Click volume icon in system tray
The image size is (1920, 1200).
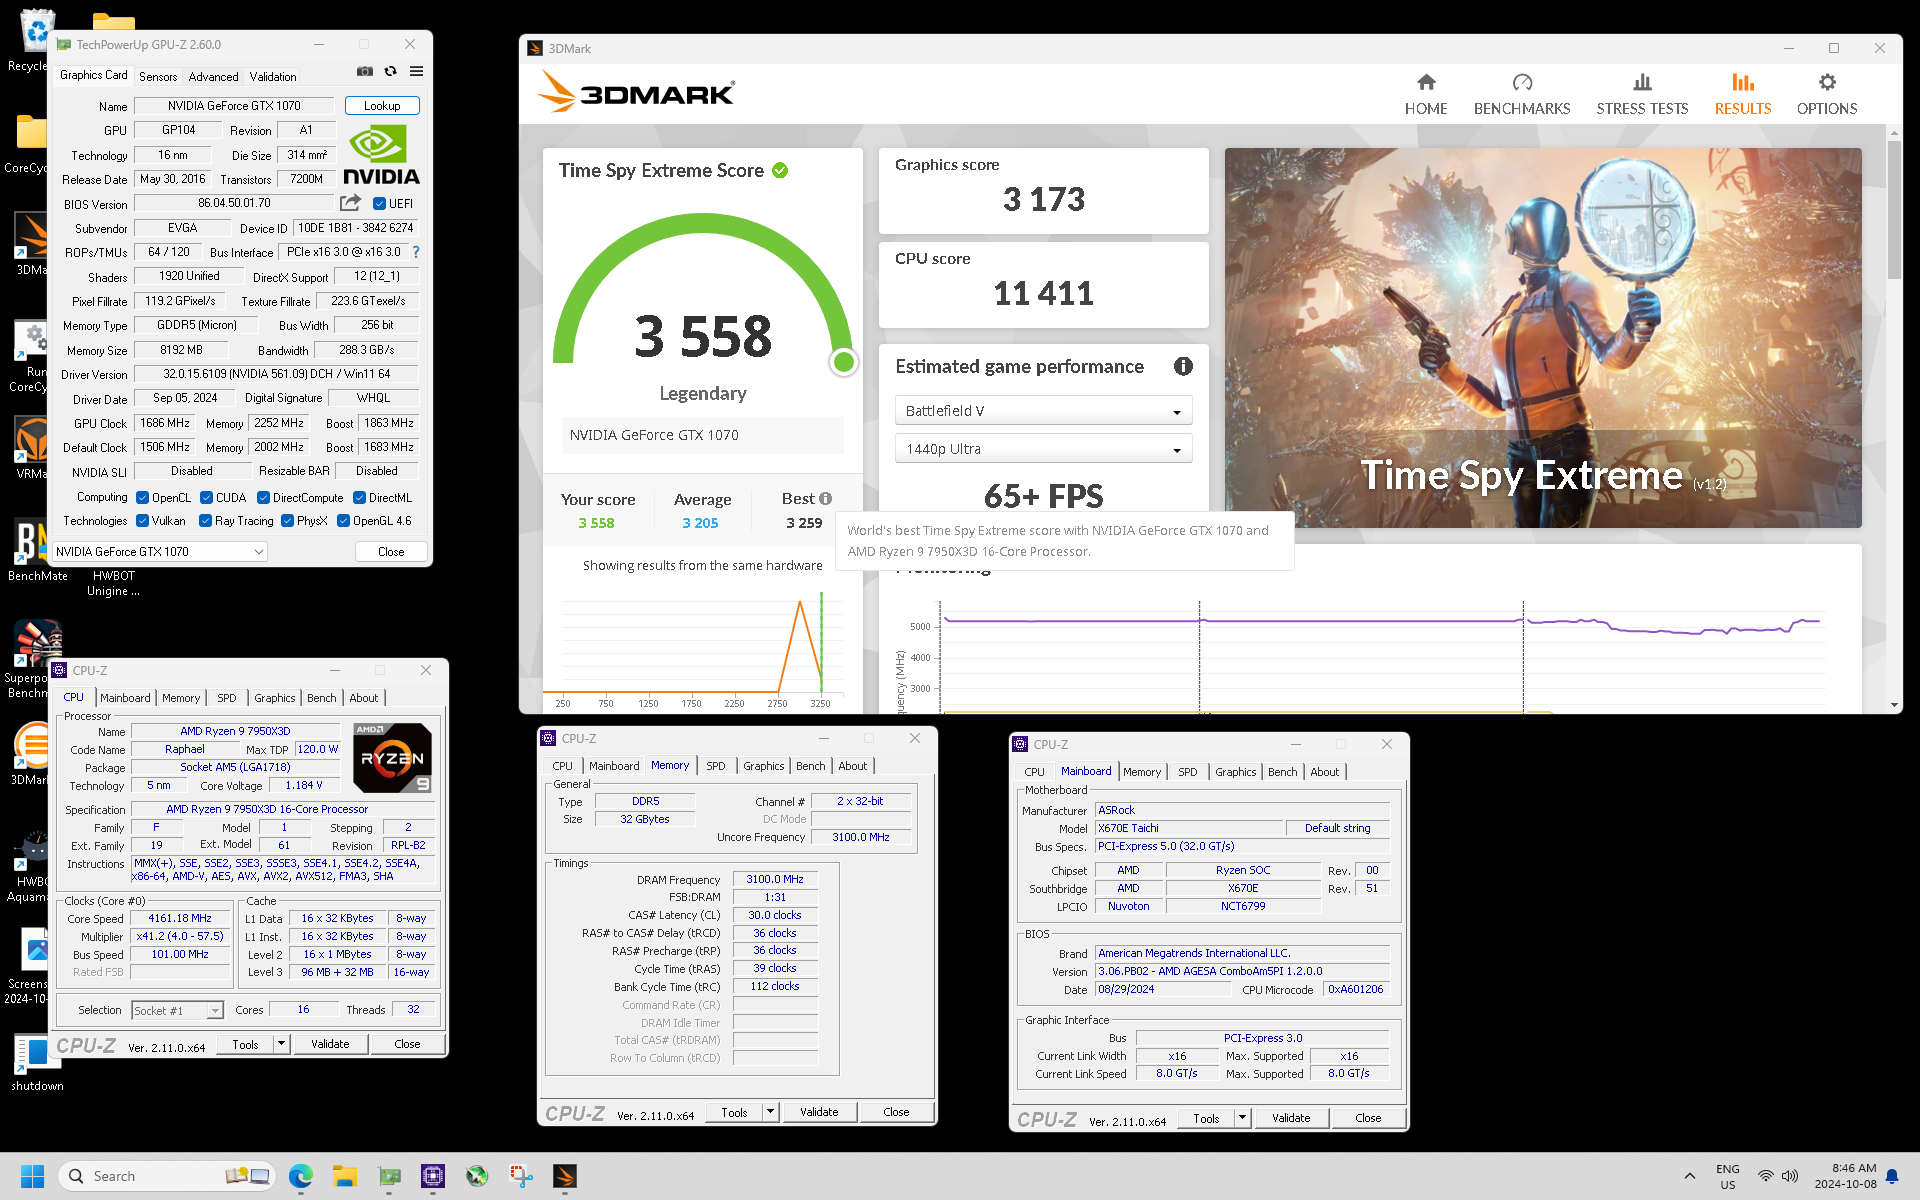coord(1790,1176)
